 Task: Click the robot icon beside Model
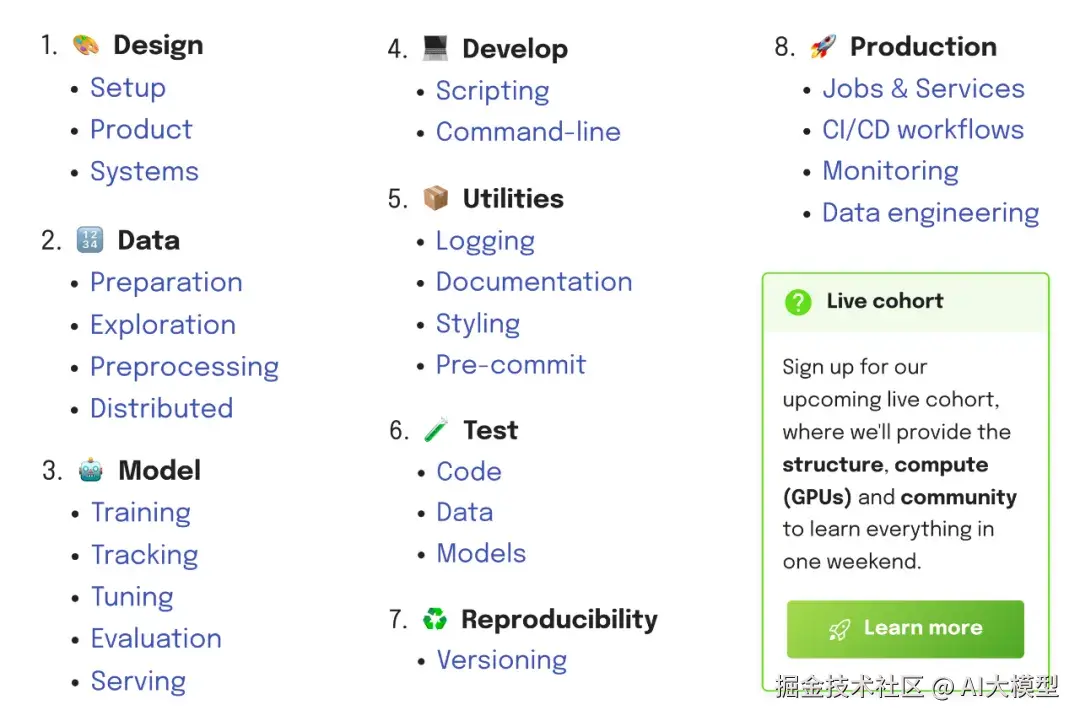click(x=91, y=471)
